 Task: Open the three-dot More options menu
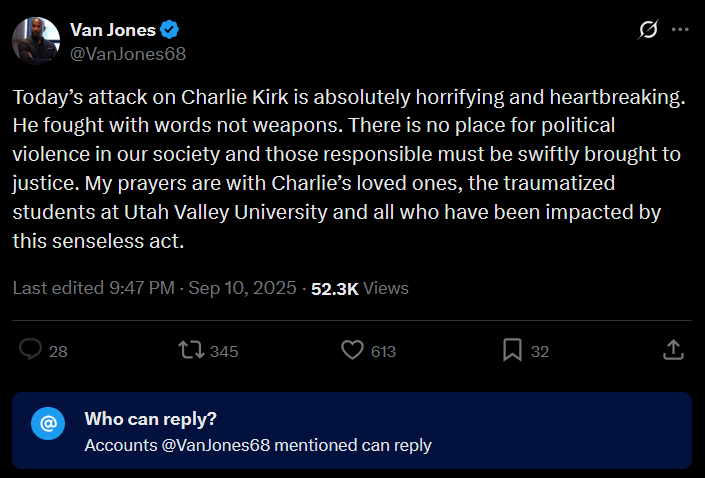(680, 30)
